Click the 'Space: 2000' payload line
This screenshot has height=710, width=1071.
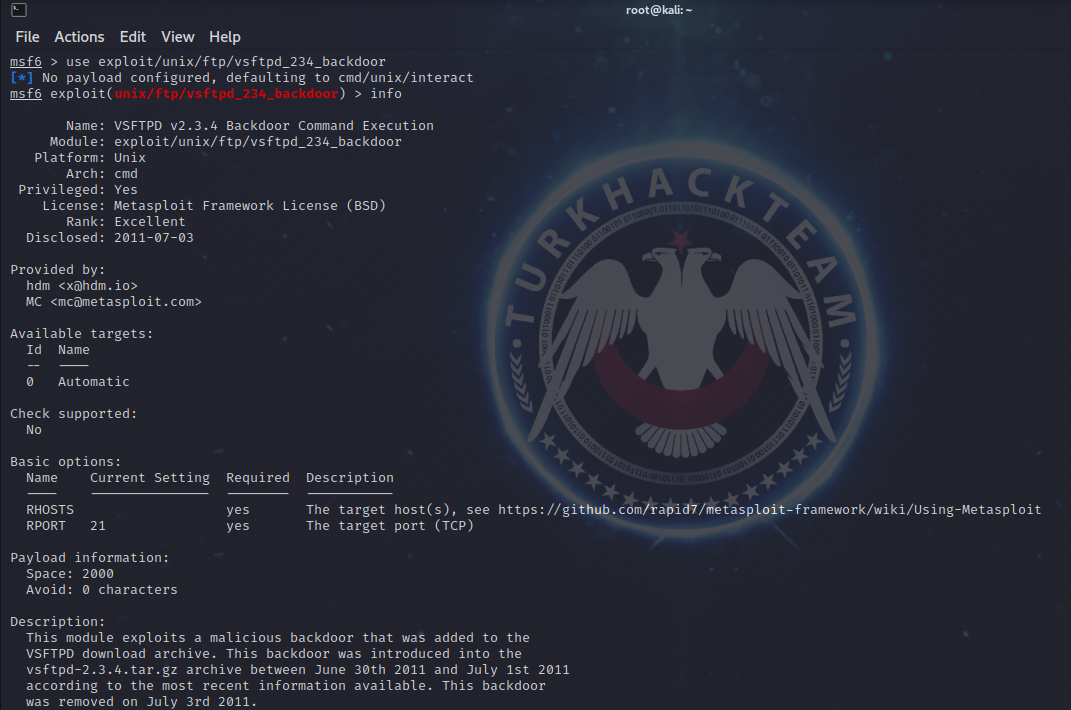70,573
